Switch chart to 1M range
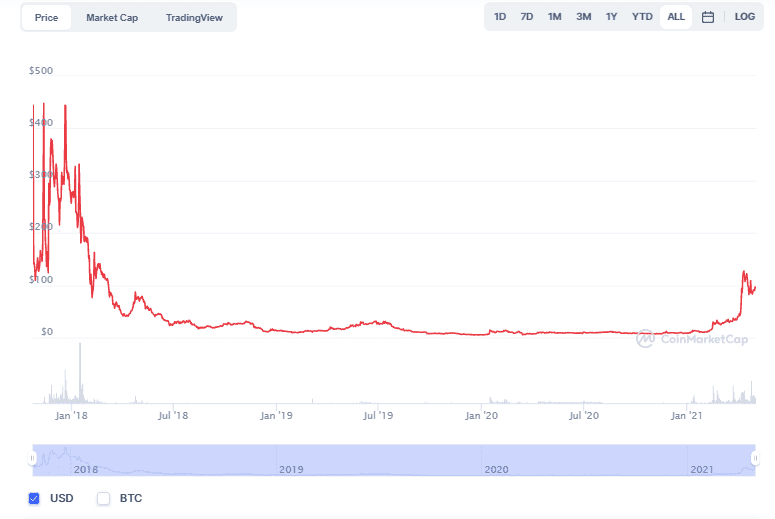The width and height of the screenshot is (775, 519). pos(555,17)
